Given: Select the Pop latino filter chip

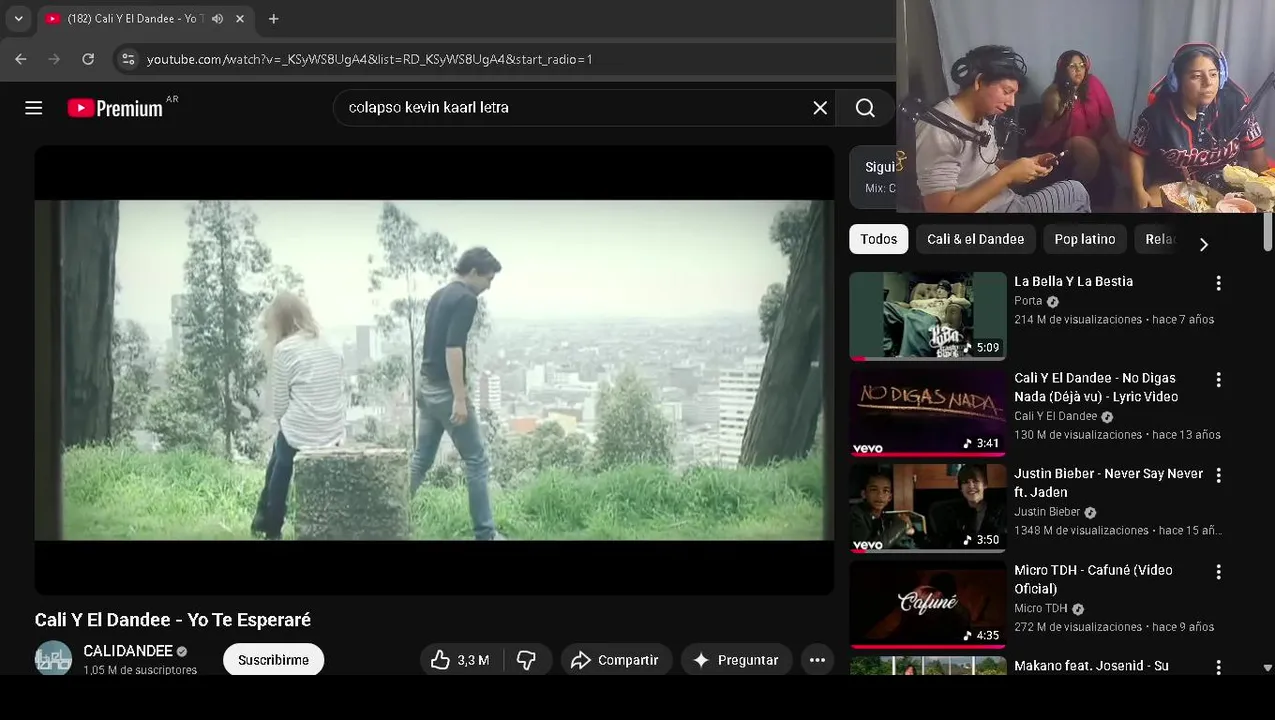Looking at the screenshot, I should (x=1084, y=239).
